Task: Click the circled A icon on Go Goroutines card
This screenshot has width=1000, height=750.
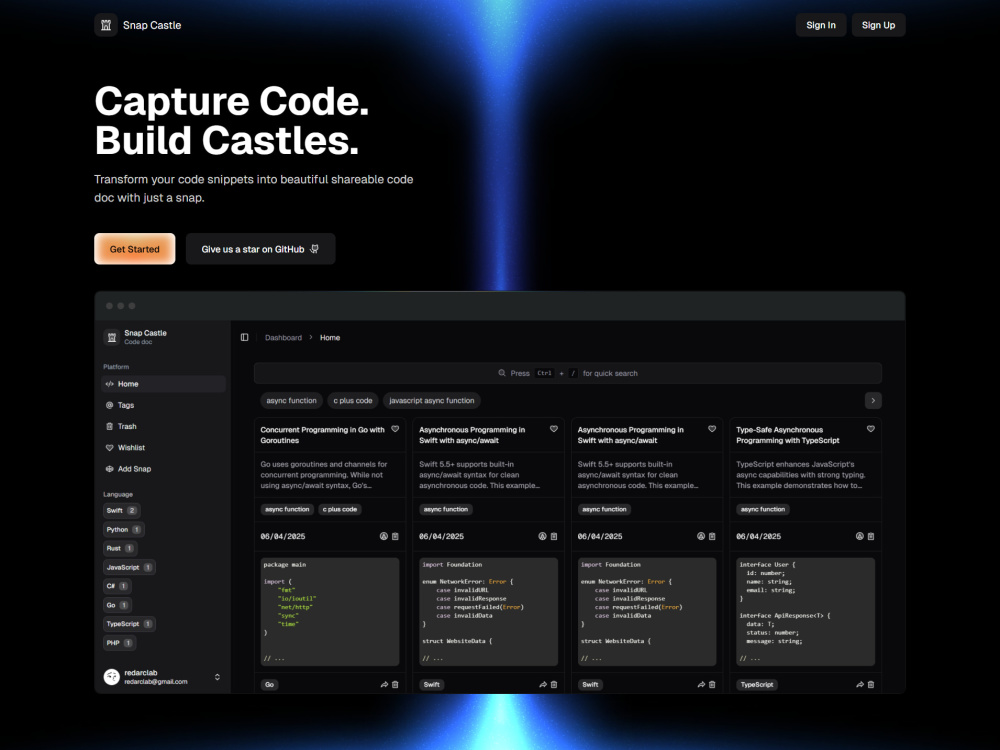Action: pyautogui.click(x=384, y=536)
